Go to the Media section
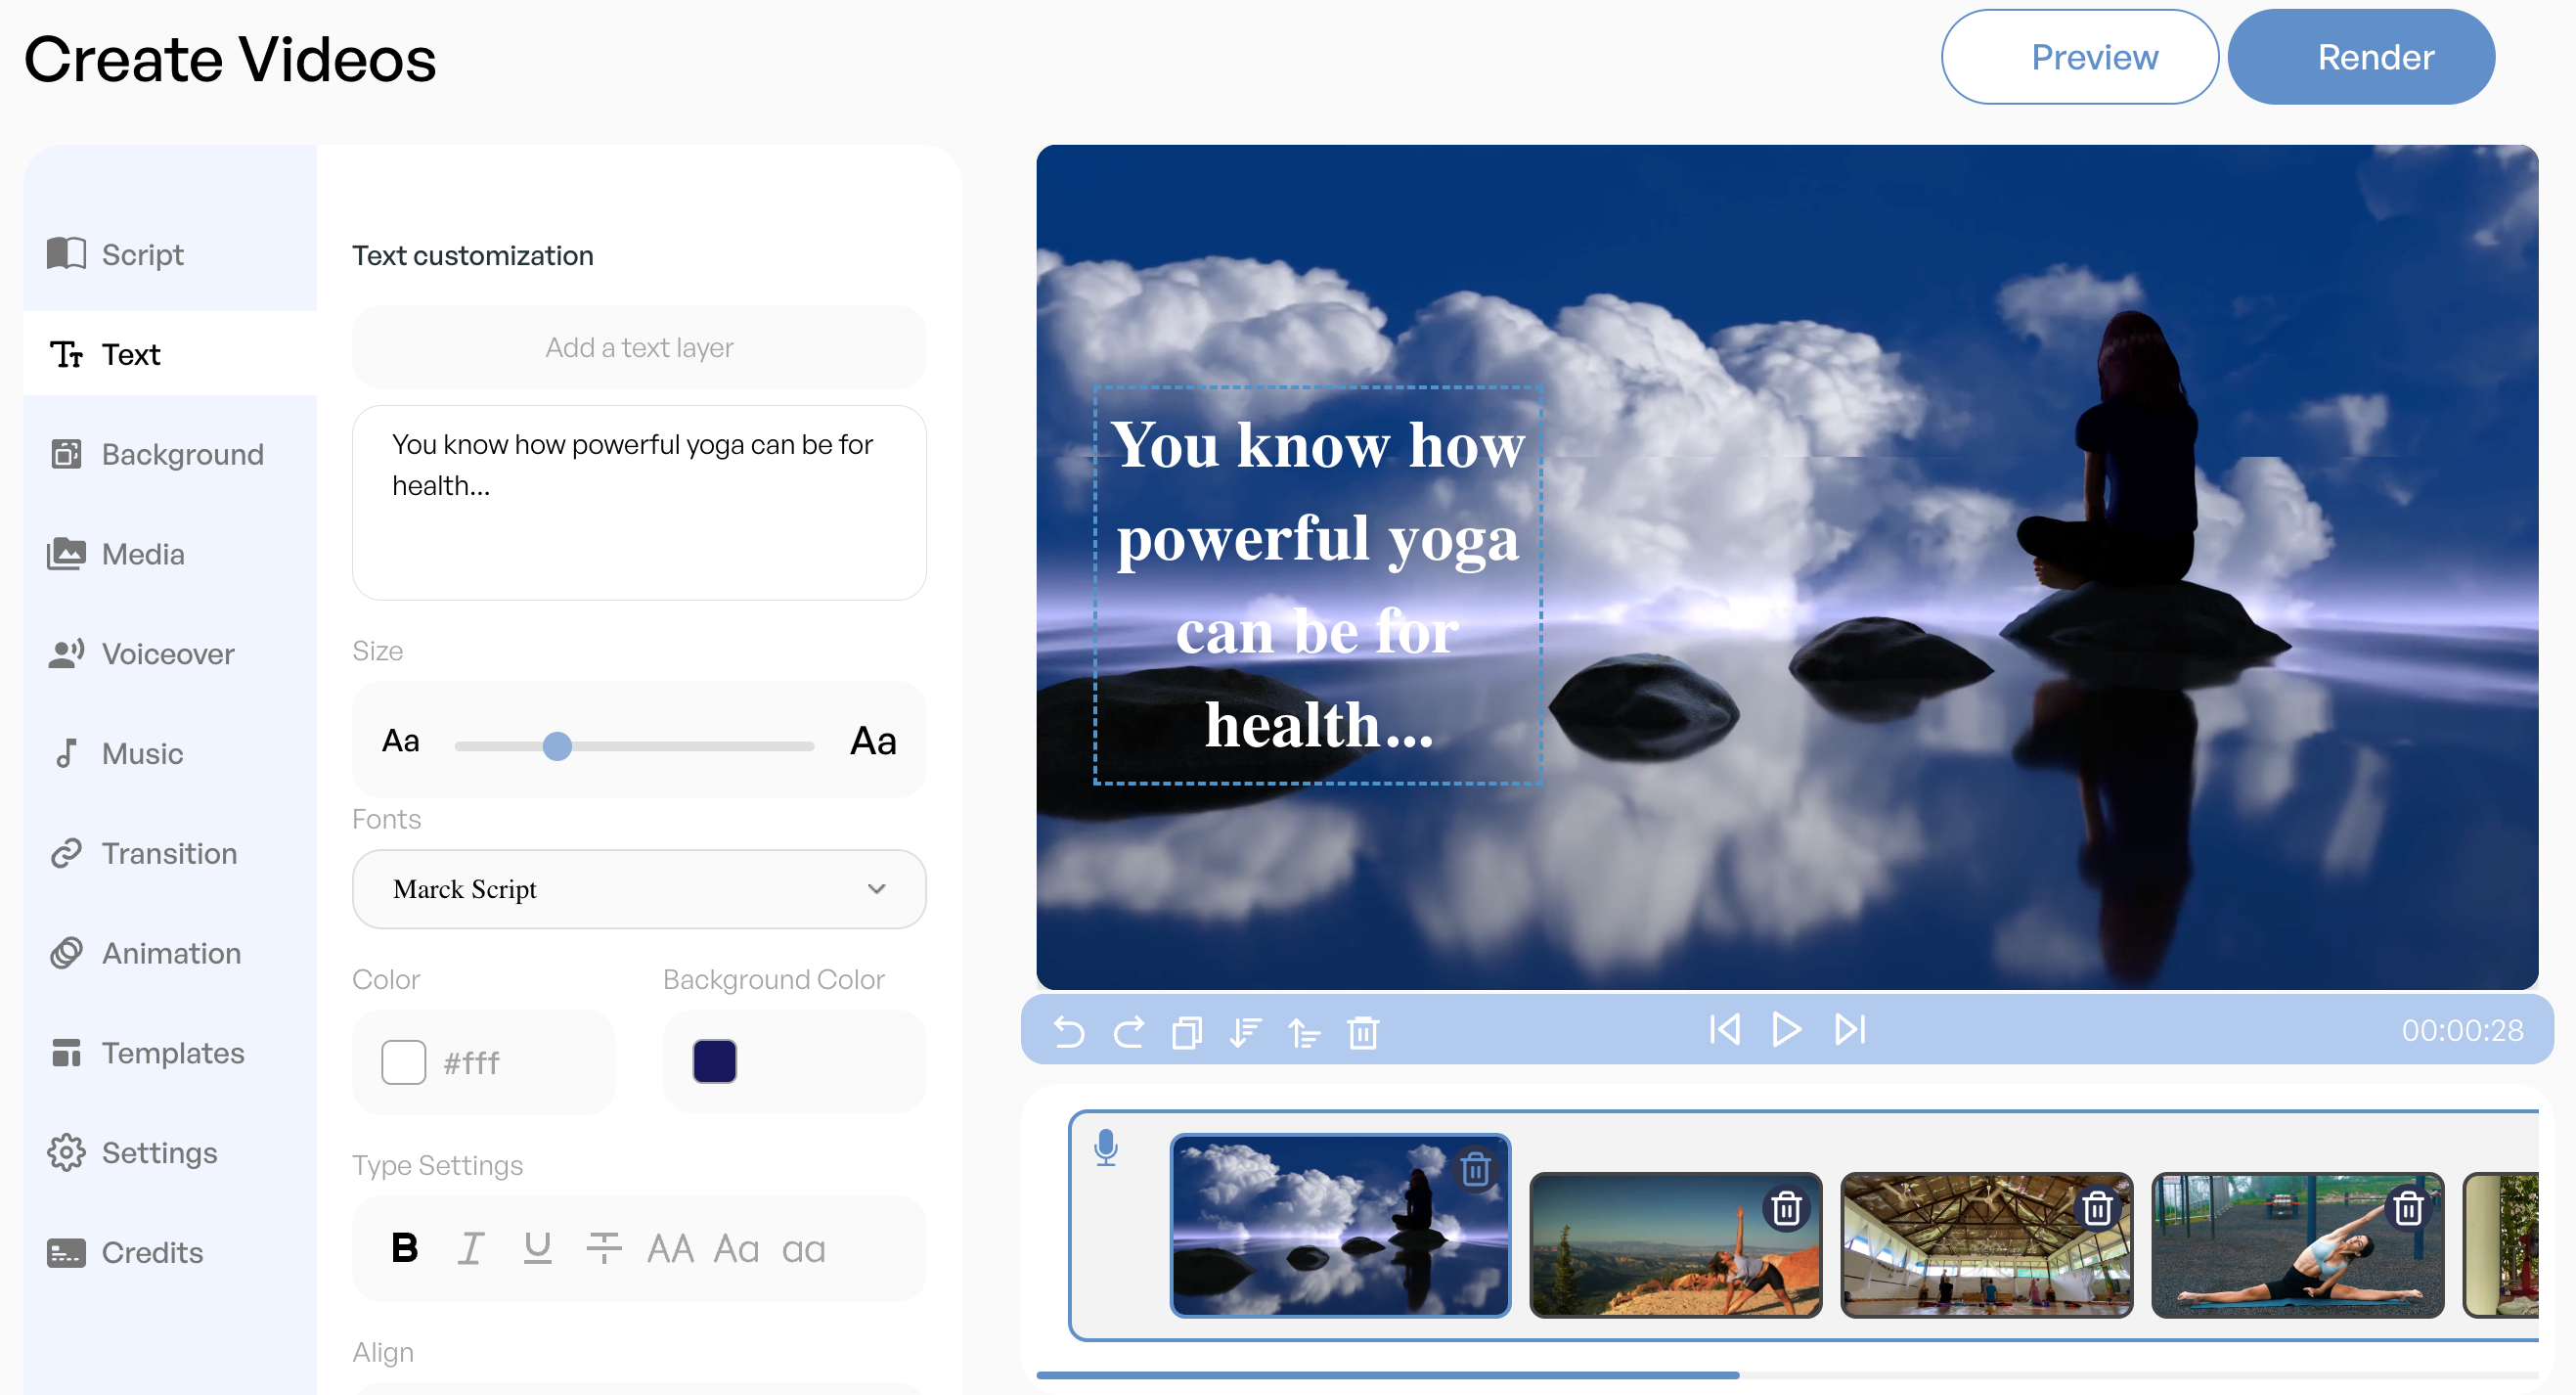The width and height of the screenshot is (2576, 1395). point(116,554)
